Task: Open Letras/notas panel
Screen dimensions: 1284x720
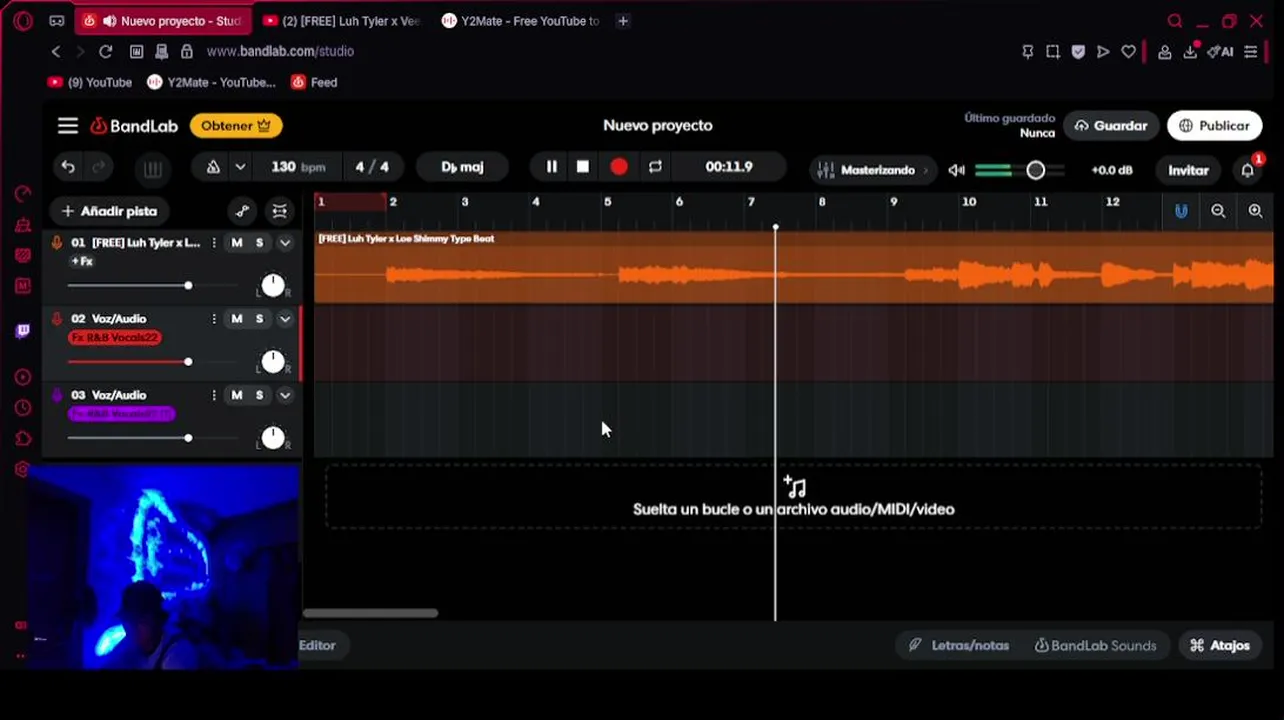Action: (x=959, y=646)
